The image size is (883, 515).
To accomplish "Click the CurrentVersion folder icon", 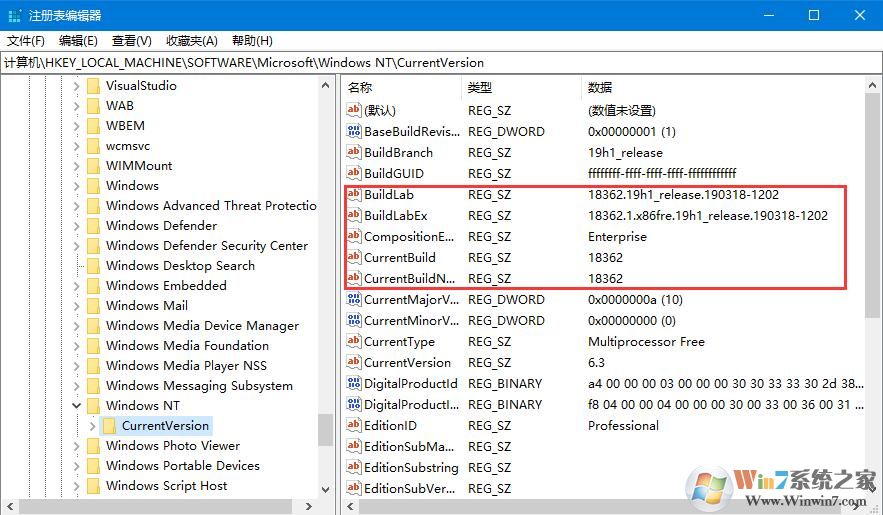I will pyautogui.click(x=110, y=426).
